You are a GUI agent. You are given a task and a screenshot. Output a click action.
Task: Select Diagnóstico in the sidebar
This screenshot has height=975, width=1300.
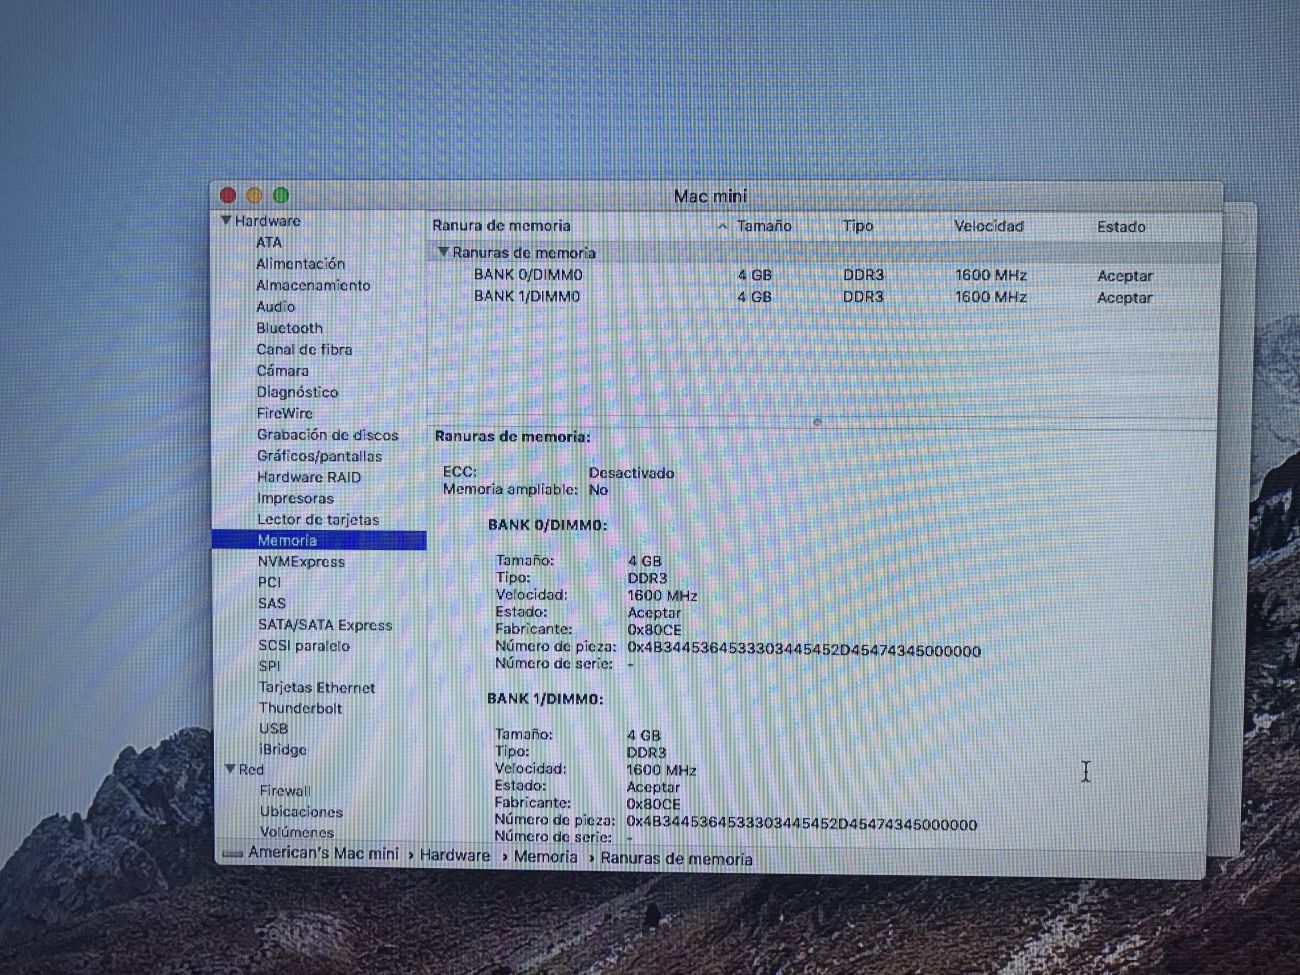(297, 392)
